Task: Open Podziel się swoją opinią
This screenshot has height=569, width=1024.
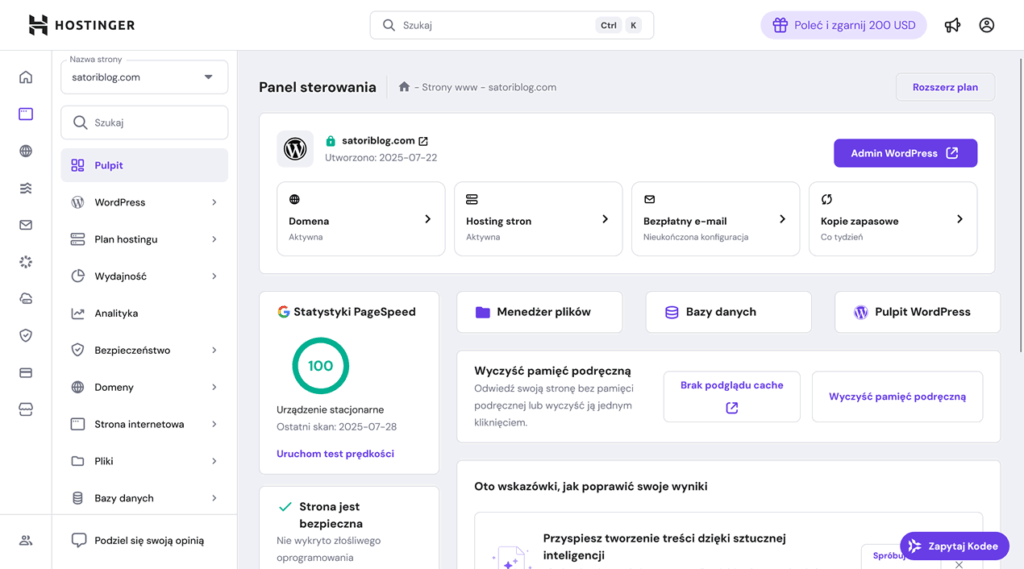Action: point(138,540)
